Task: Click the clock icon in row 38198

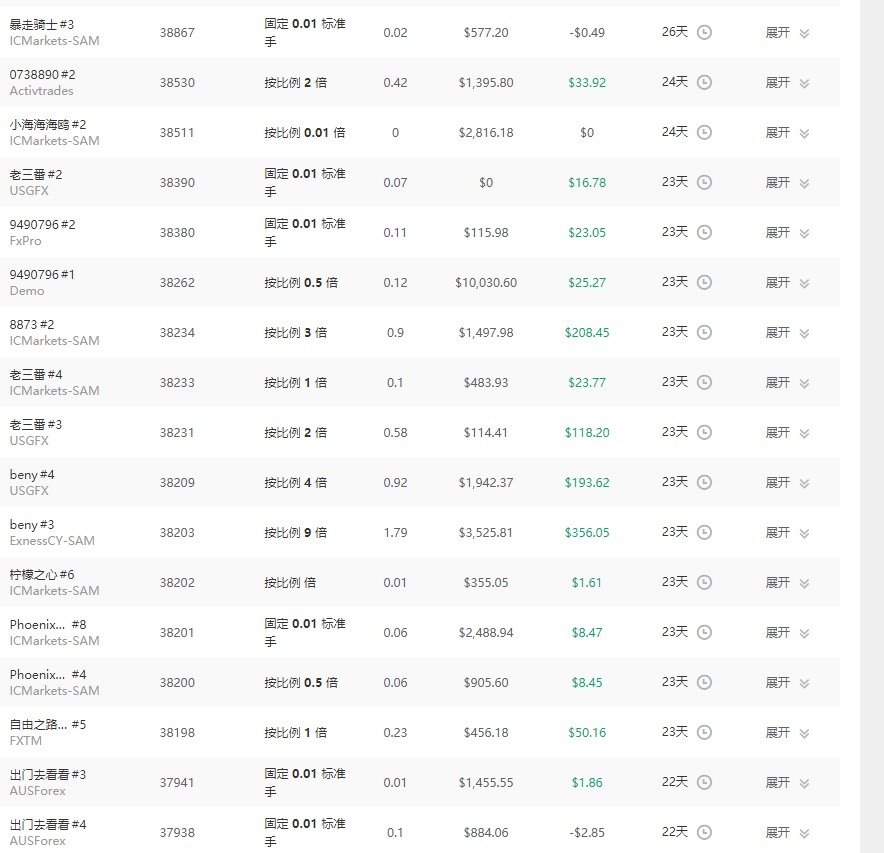Action: point(704,732)
